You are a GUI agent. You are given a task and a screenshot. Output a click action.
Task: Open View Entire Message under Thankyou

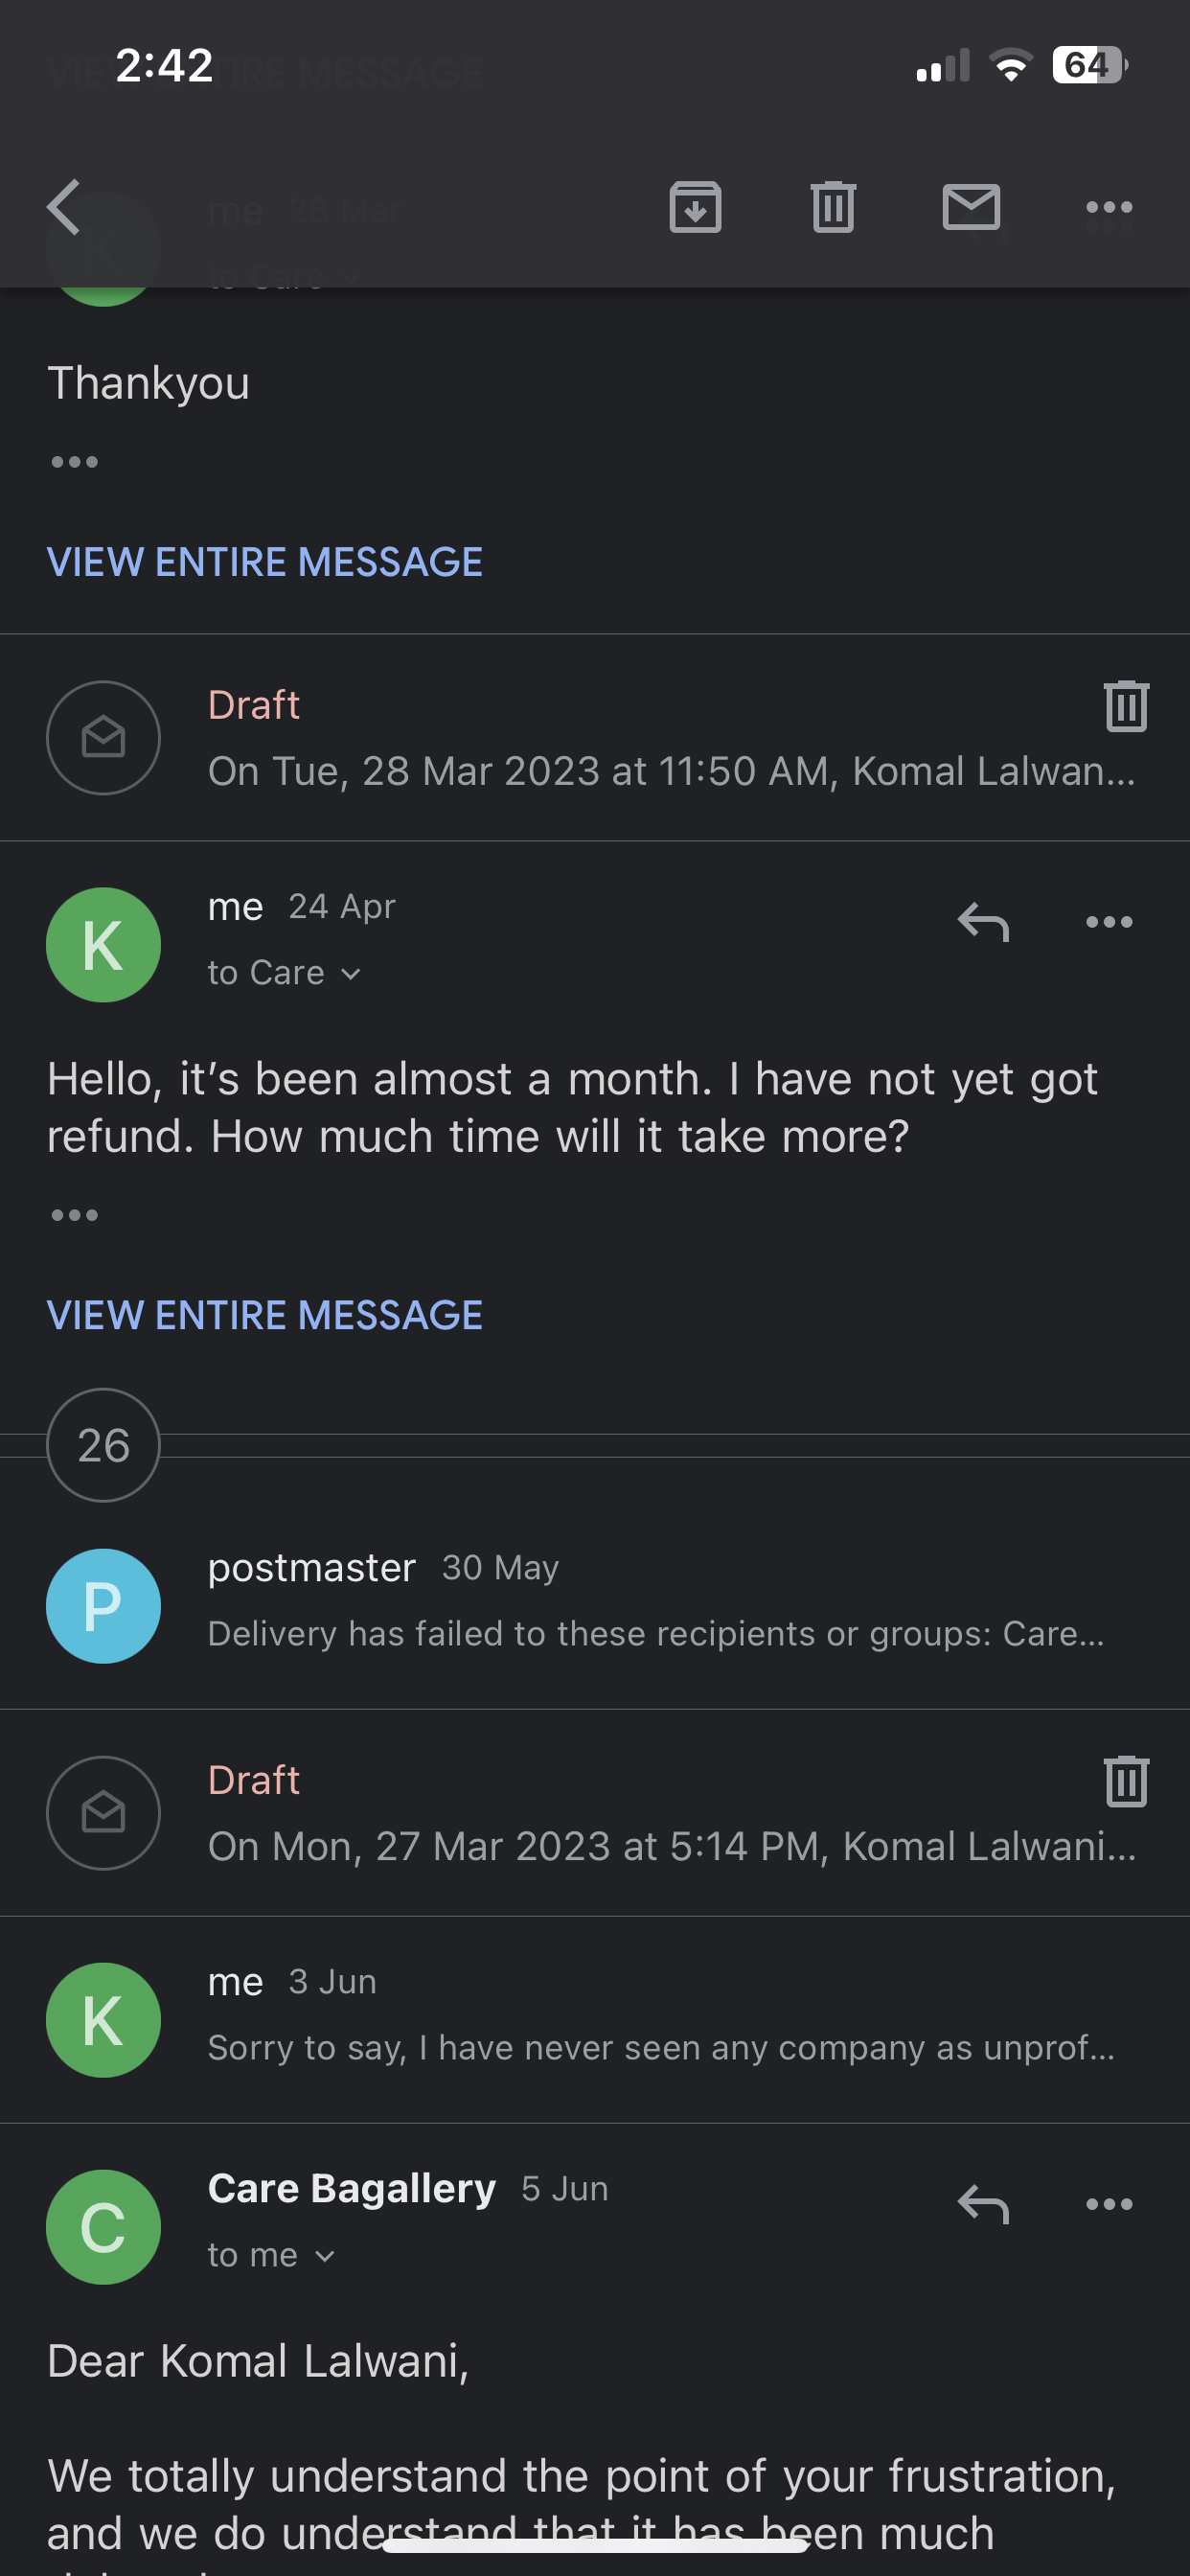265,562
